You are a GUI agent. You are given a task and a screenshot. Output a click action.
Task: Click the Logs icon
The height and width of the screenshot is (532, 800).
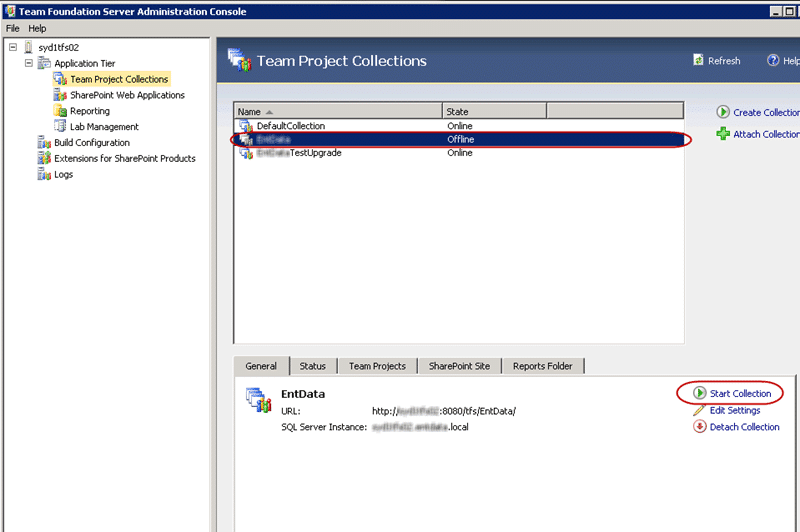[x=44, y=174]
